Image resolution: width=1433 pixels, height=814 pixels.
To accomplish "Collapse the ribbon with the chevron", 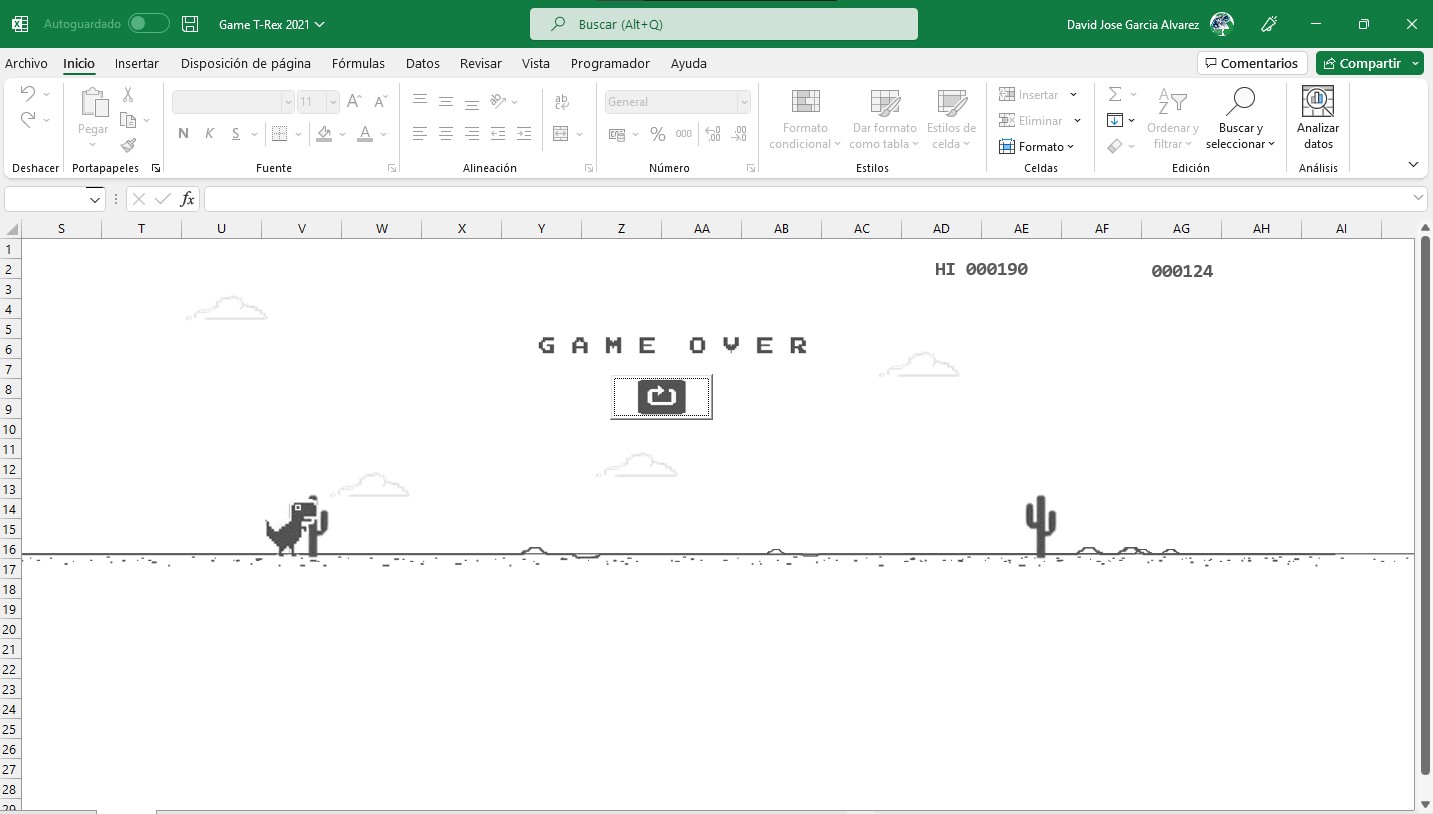I will click(x=1413, y=164).
